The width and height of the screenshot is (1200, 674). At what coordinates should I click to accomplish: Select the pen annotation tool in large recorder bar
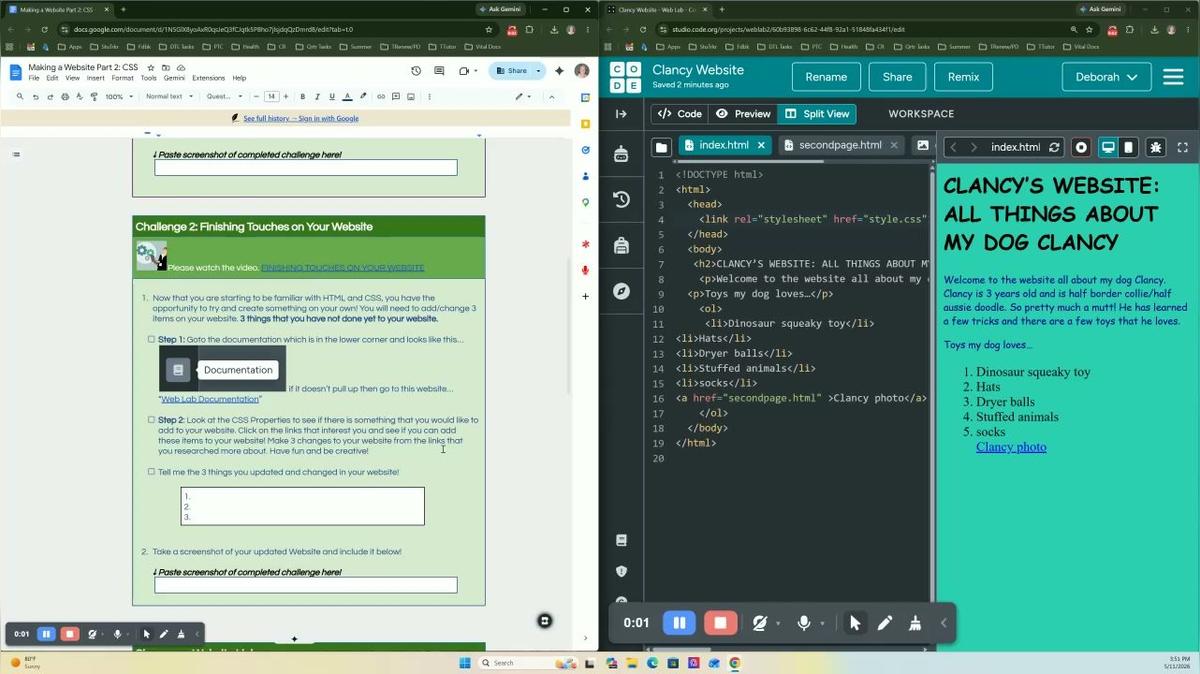pos(885,623)
